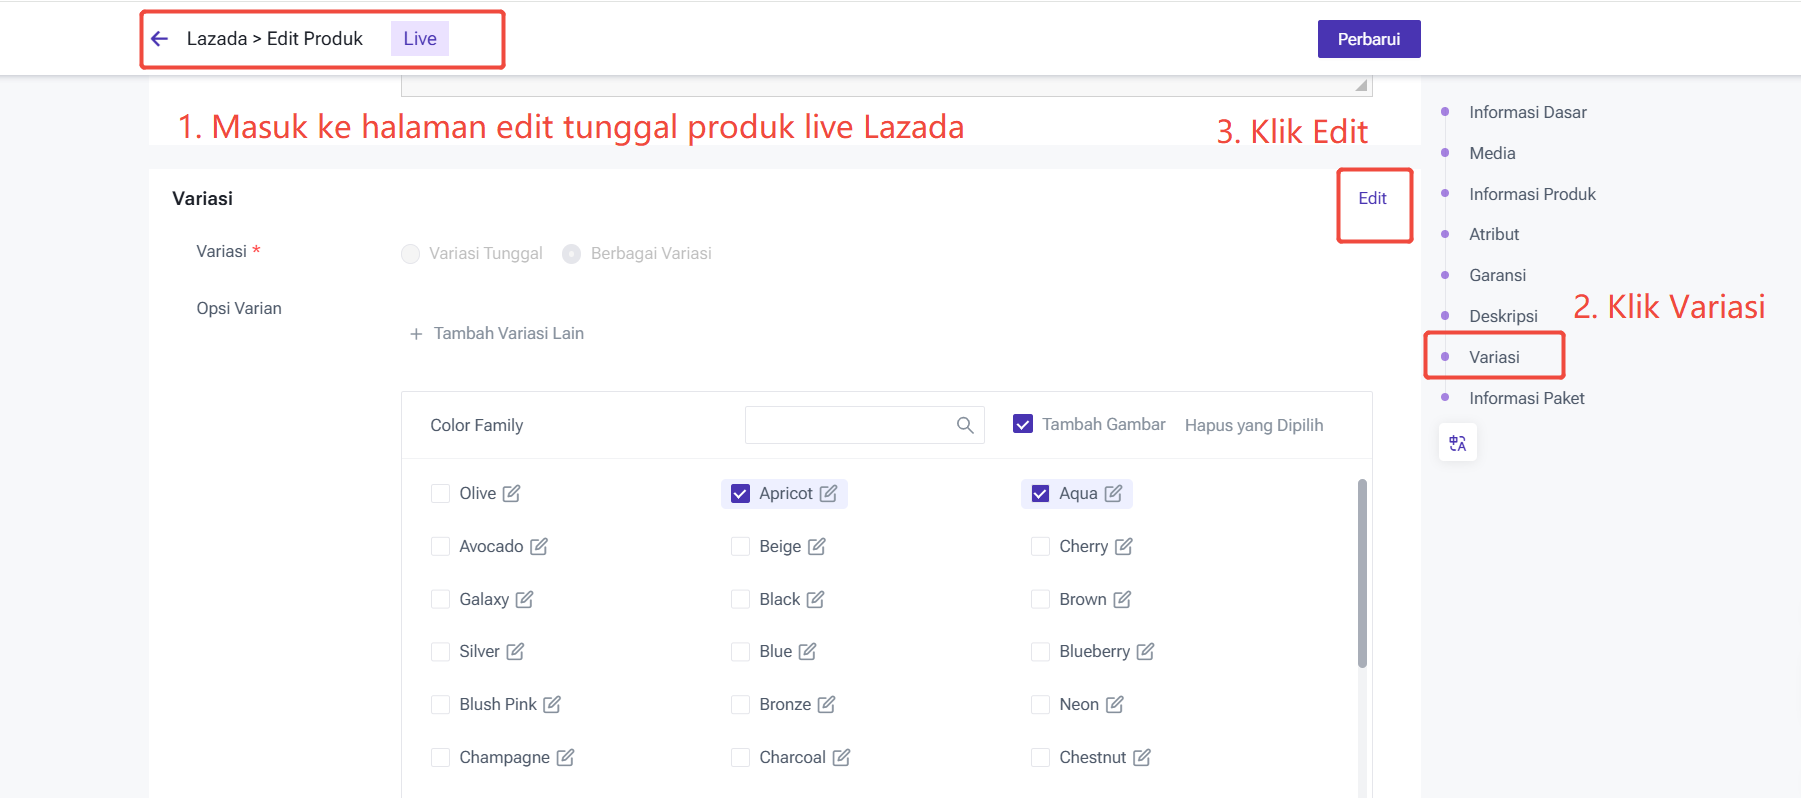Click the edit icon next to Blueberry
Viewport: 1801px width, 798px height.
coord(1145,652)
